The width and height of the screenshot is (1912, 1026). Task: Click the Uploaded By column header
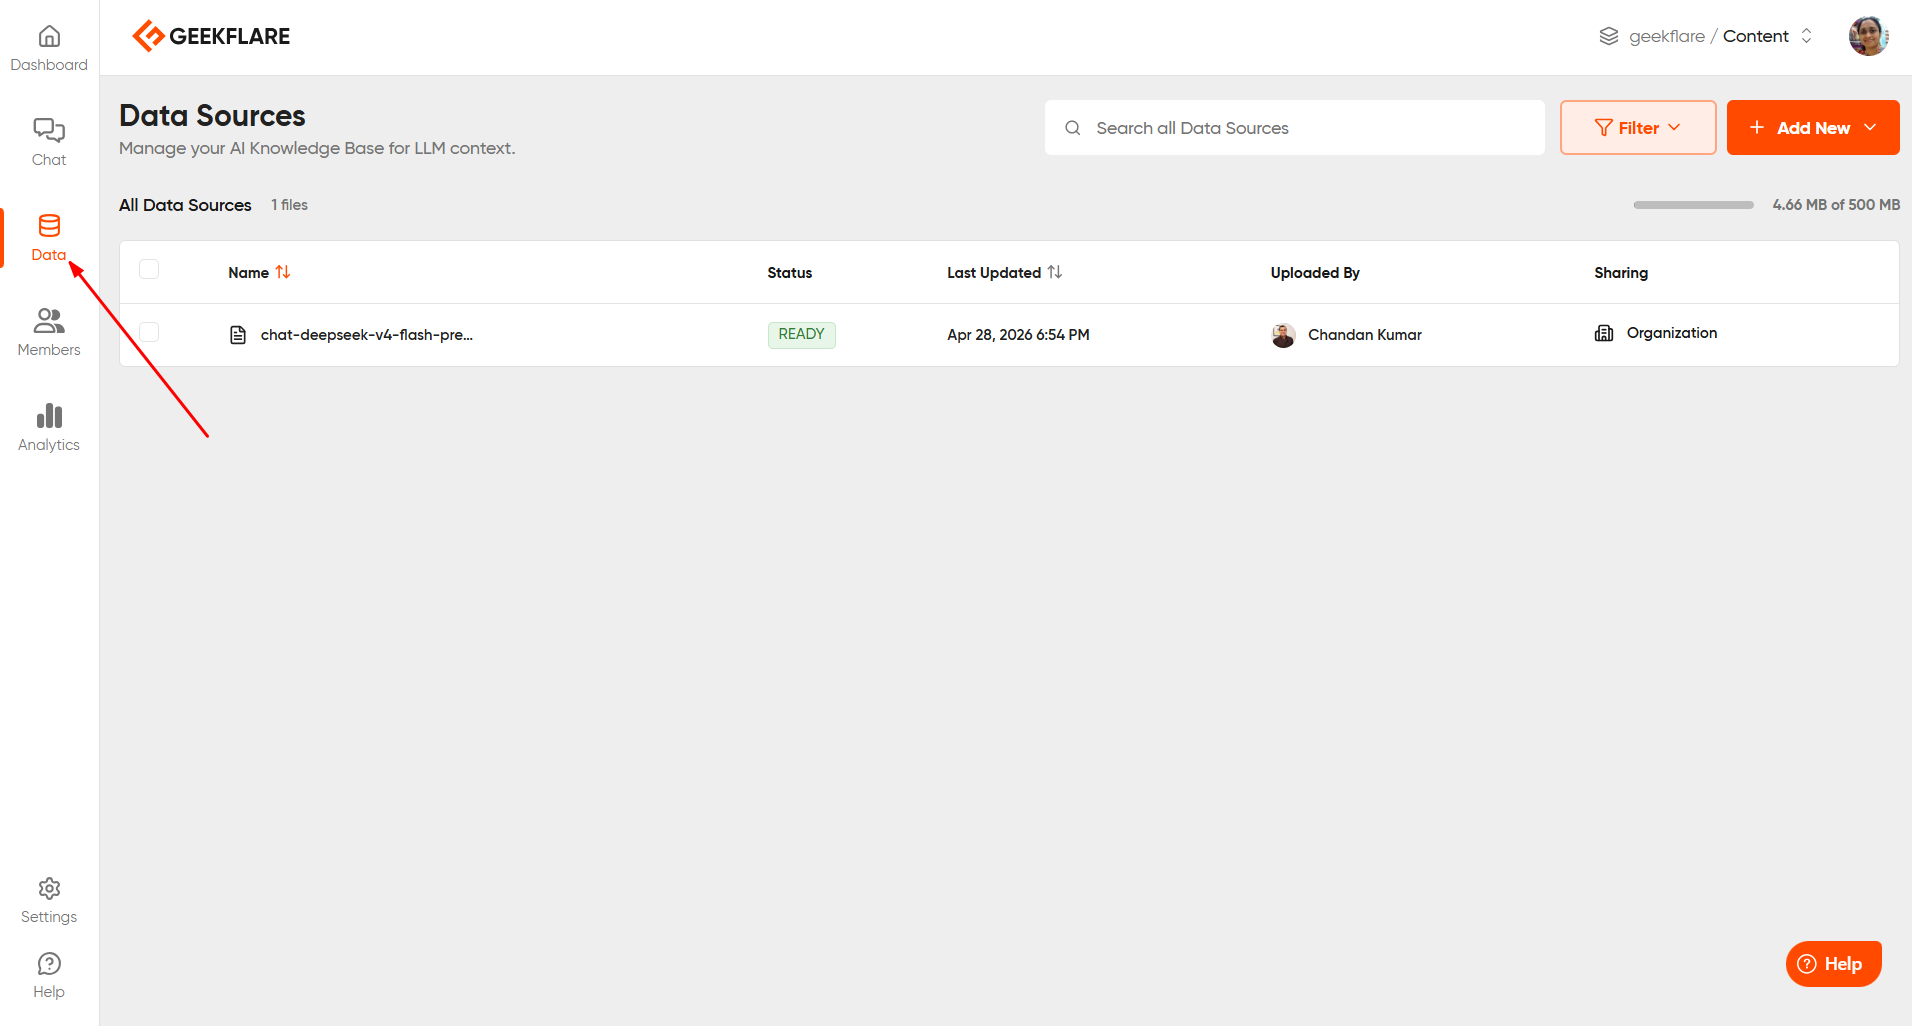pos(1315,273)
